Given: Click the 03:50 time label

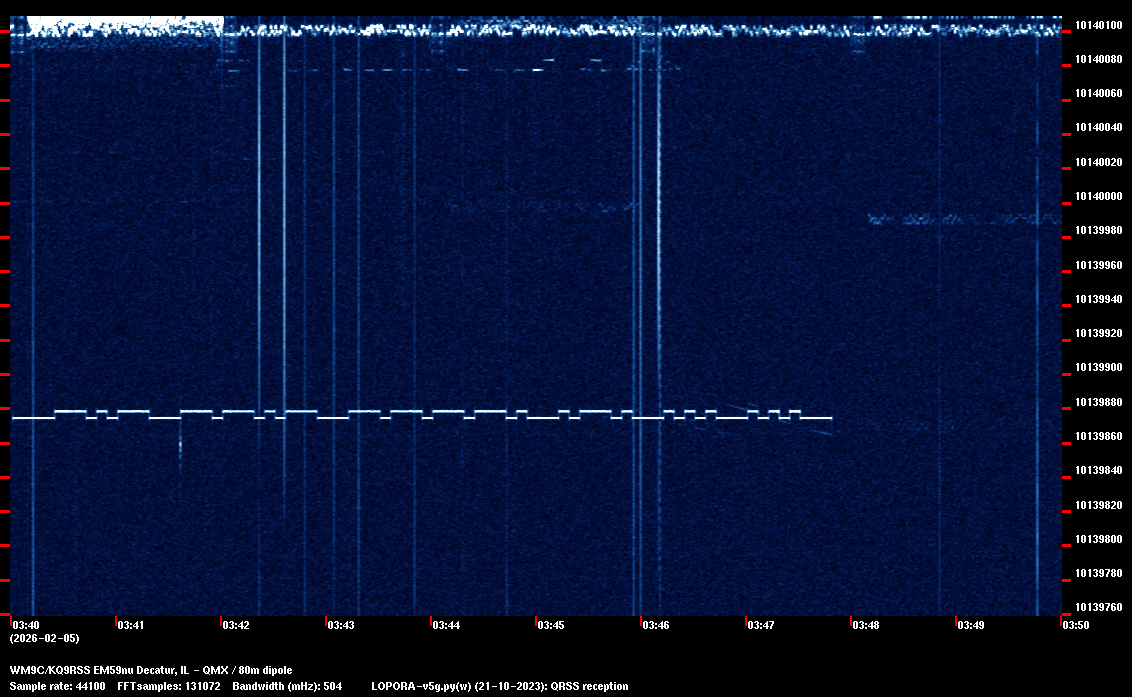Looking at the screenshot, I should pyautogui.click(x=1076, y=625).
